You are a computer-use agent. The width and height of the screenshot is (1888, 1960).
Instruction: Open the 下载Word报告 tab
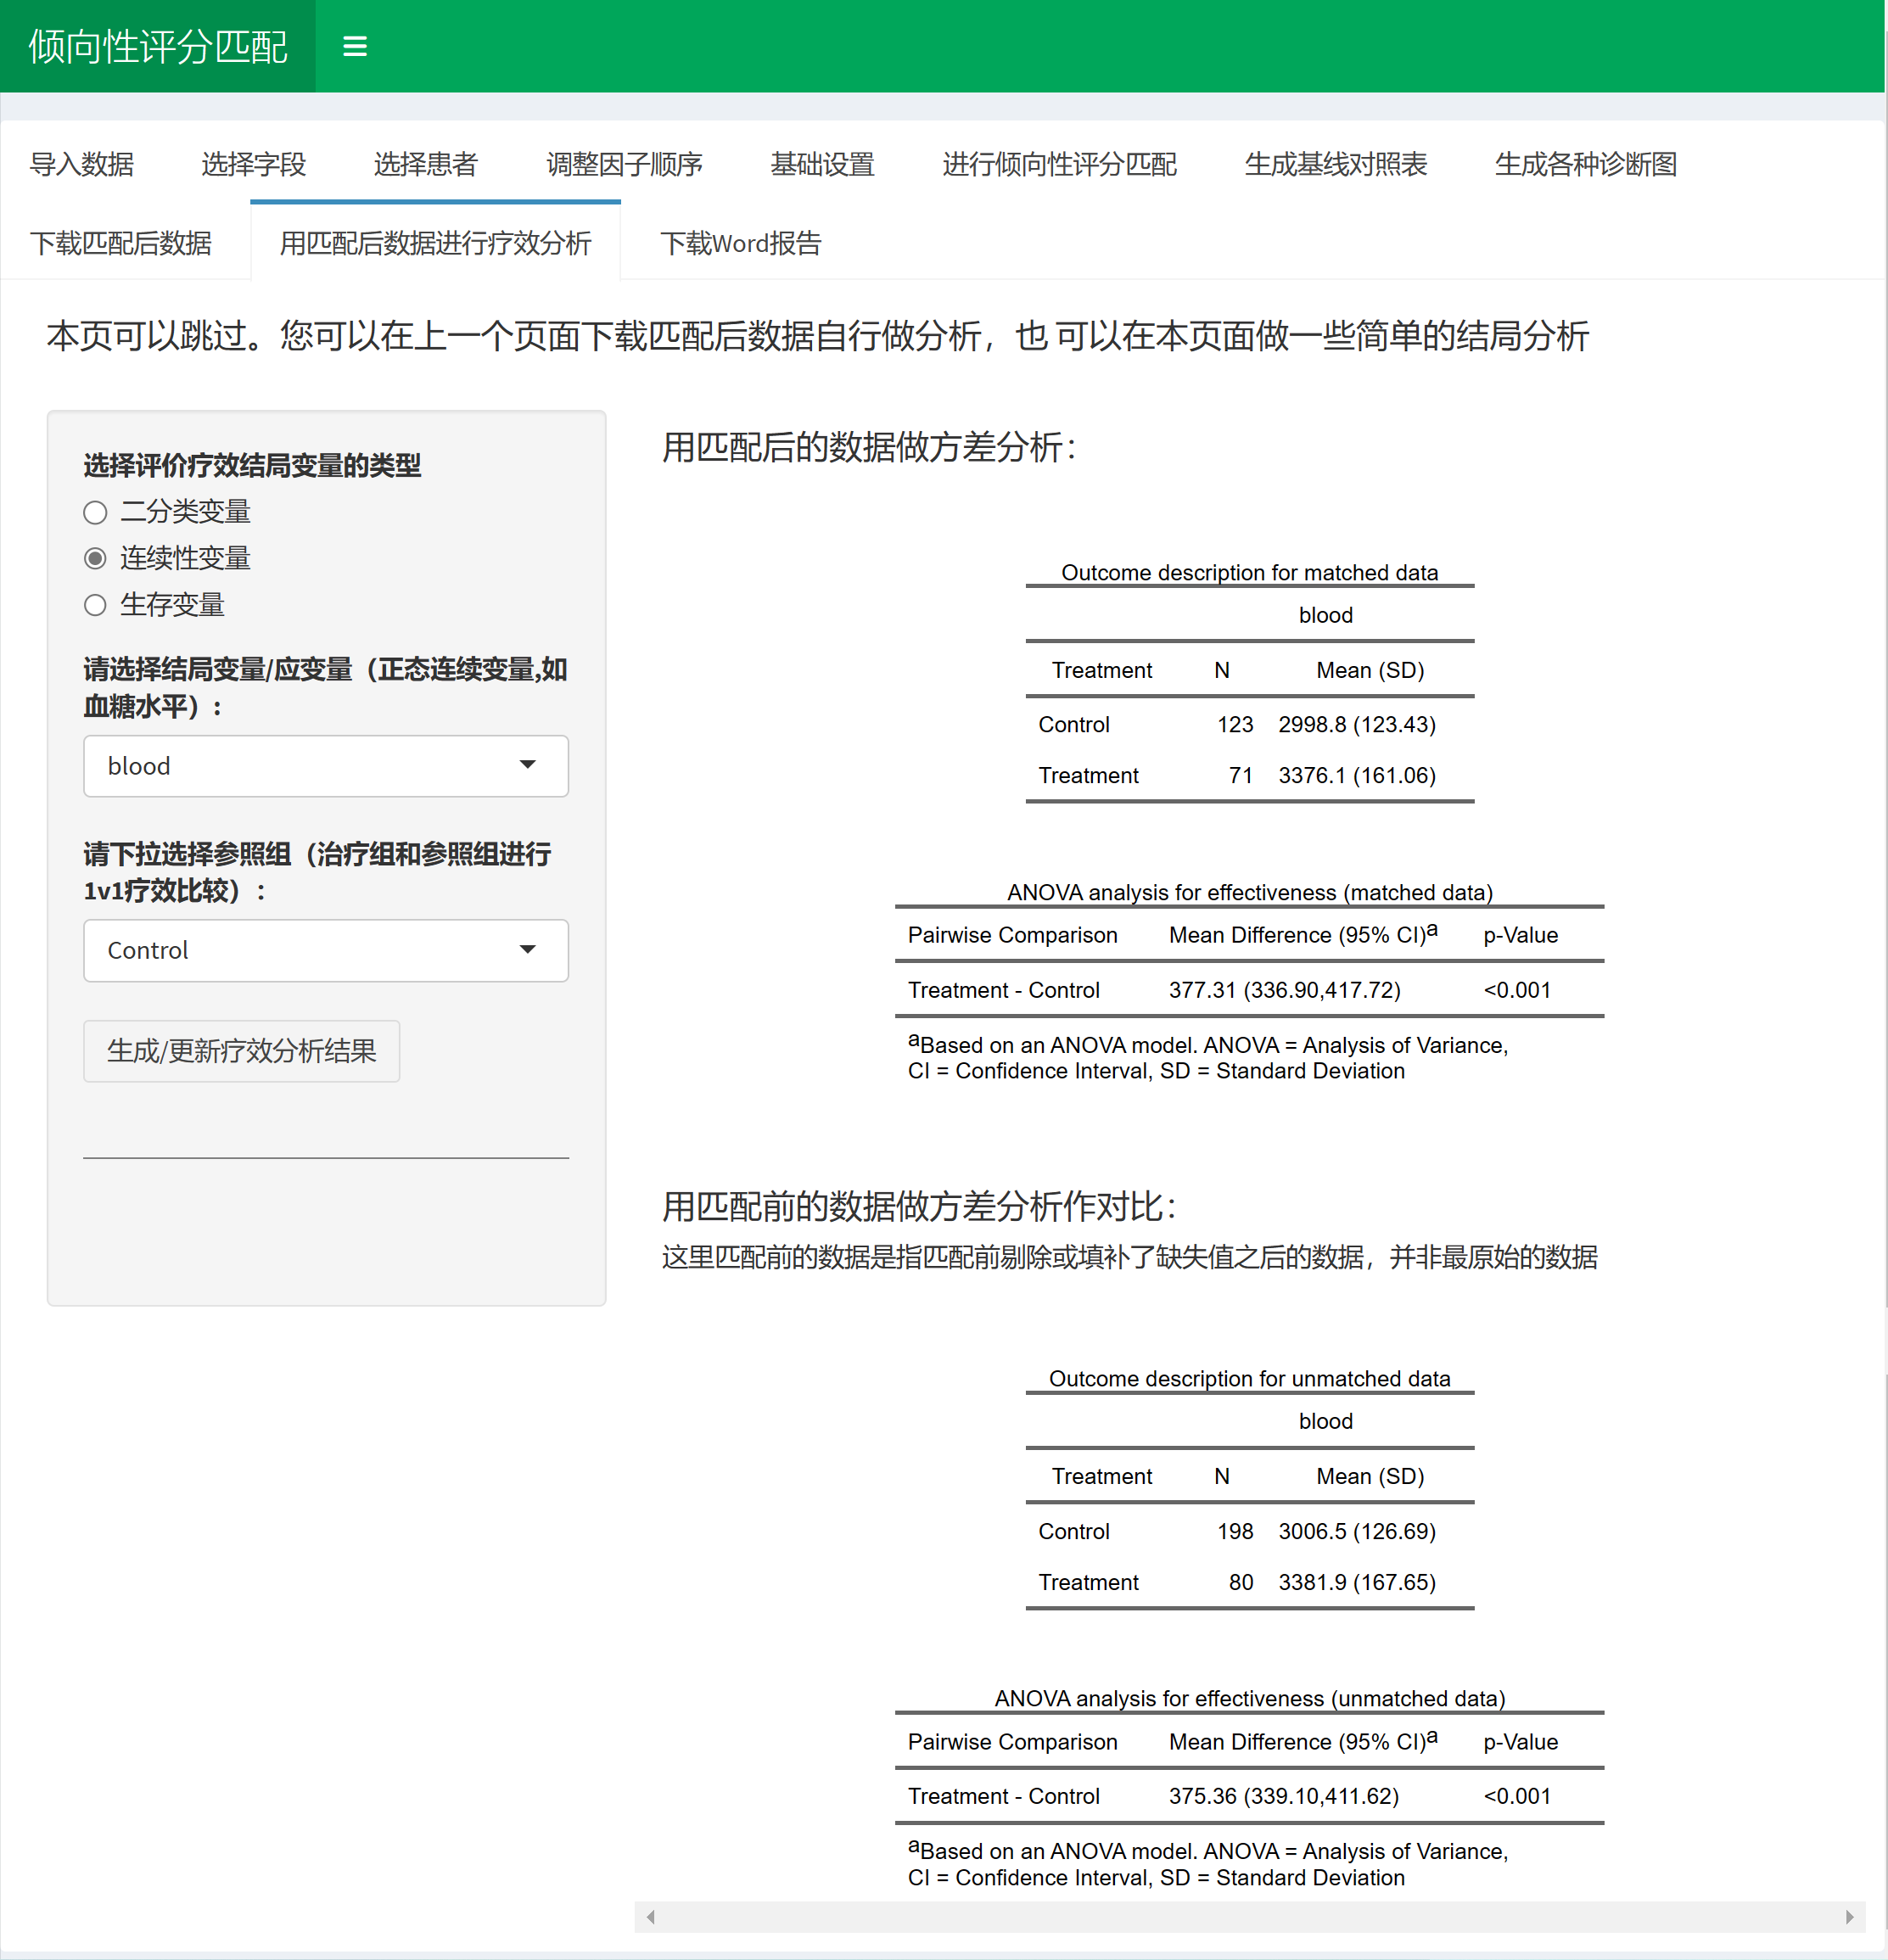[x=741, y=243]
